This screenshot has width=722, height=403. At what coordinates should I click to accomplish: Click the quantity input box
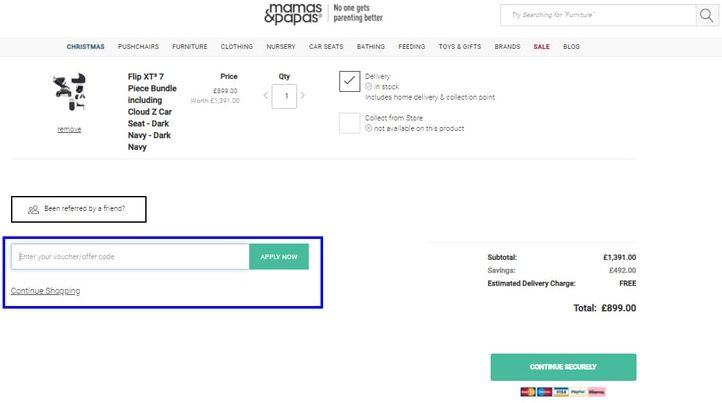(284, 96)
